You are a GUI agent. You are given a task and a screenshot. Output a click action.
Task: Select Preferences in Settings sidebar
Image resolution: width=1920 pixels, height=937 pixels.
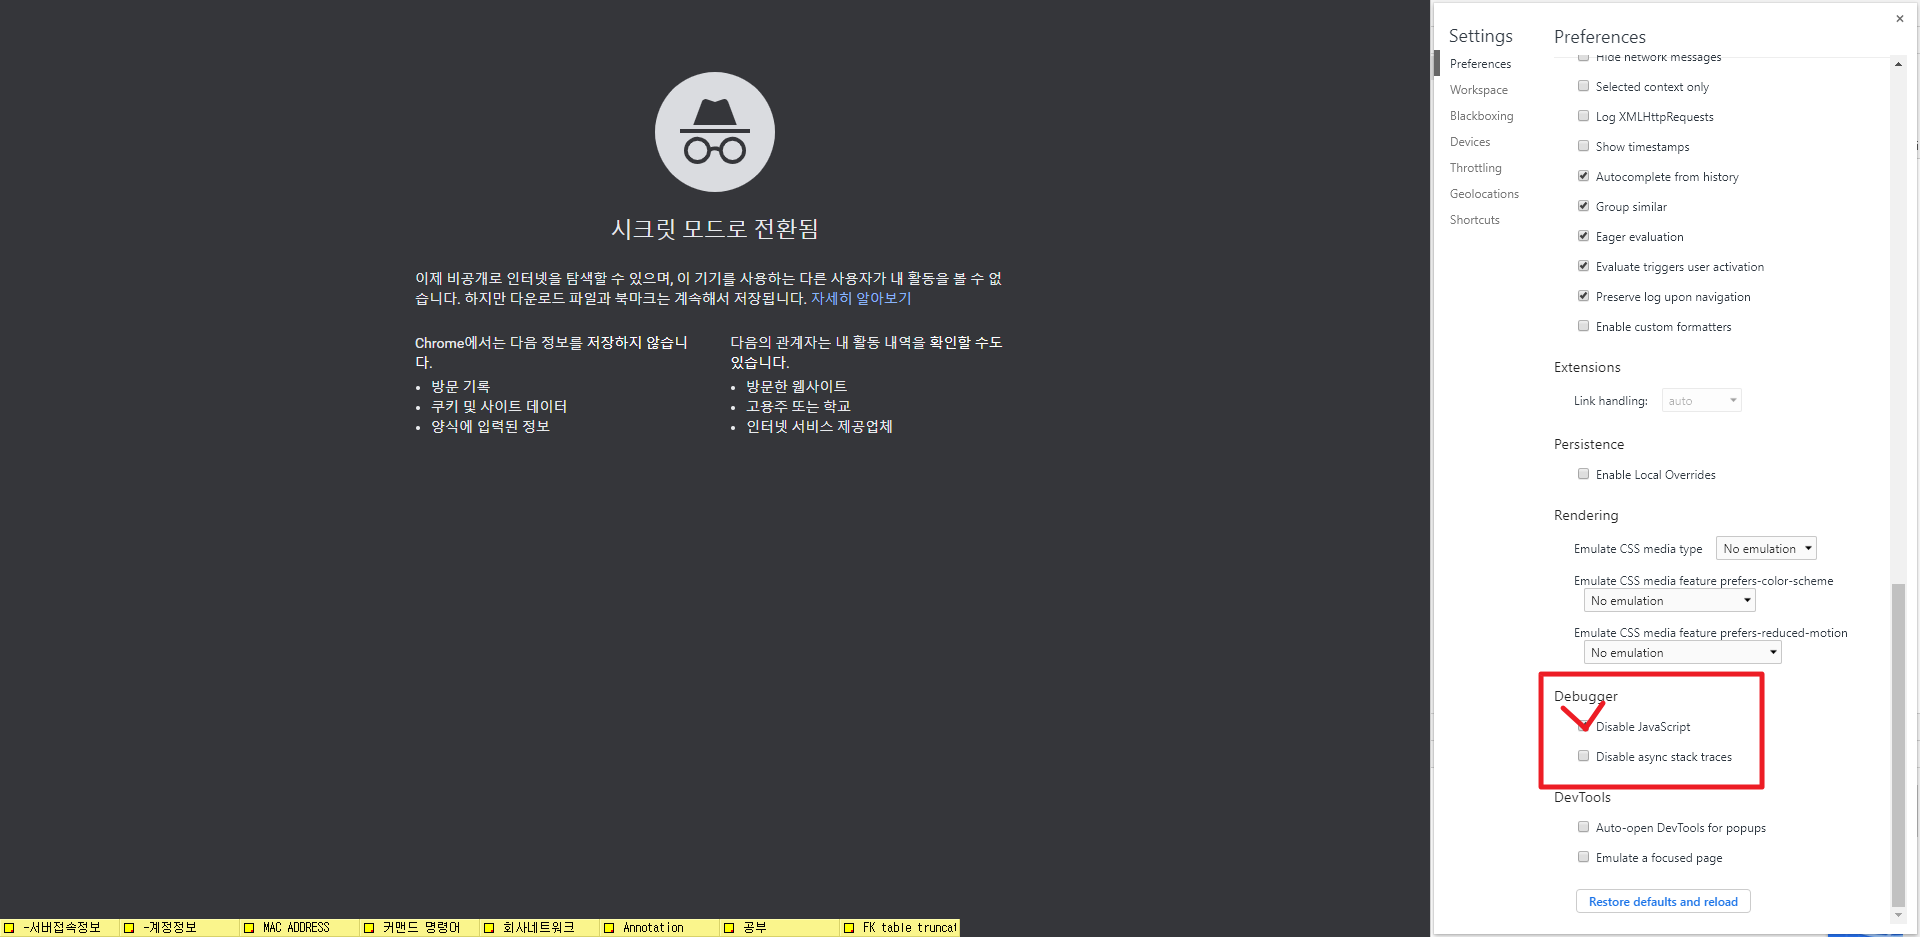1480,64
